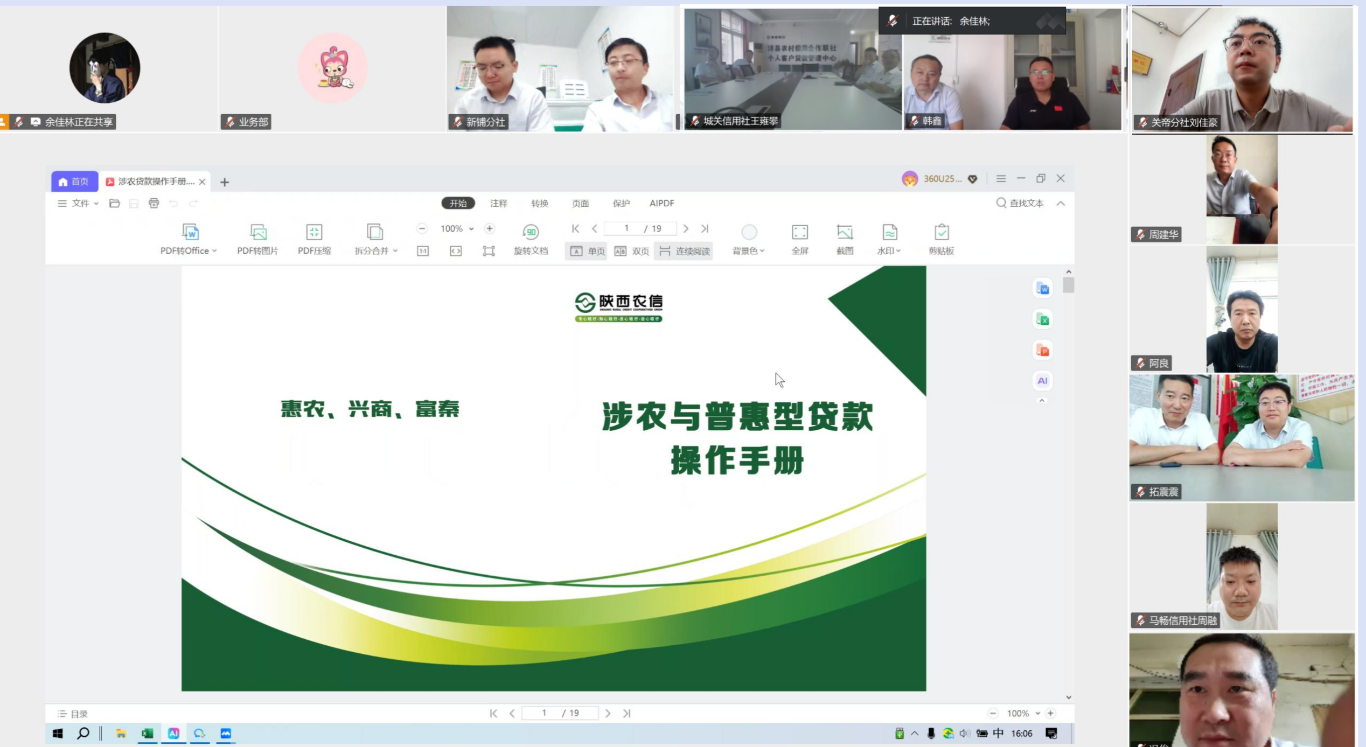Click the Chinese input 中 tray indicator
This screenshot has width=1366, height=747.
(x=998, y=733)
